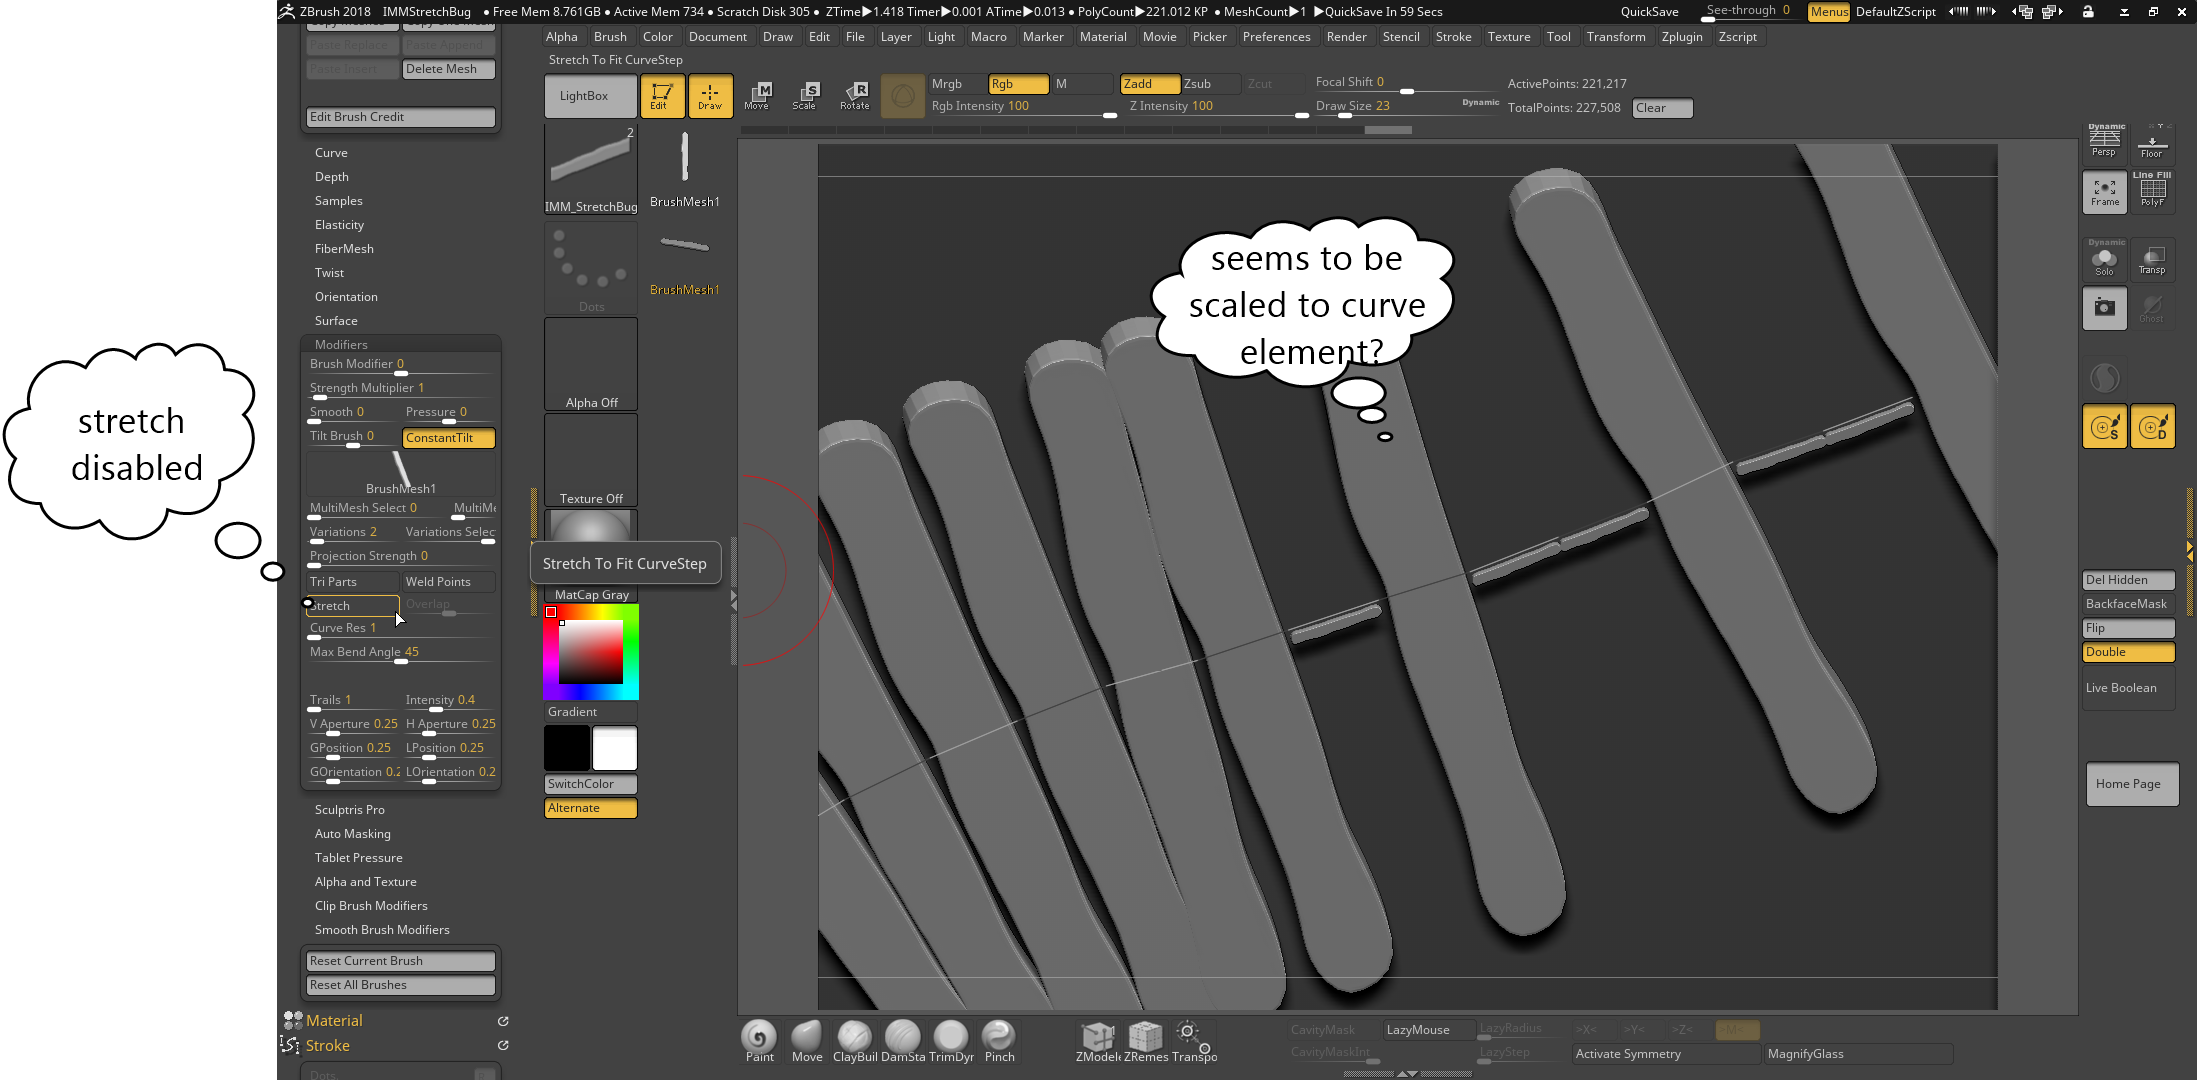Expand the Elasticity section

340,225
